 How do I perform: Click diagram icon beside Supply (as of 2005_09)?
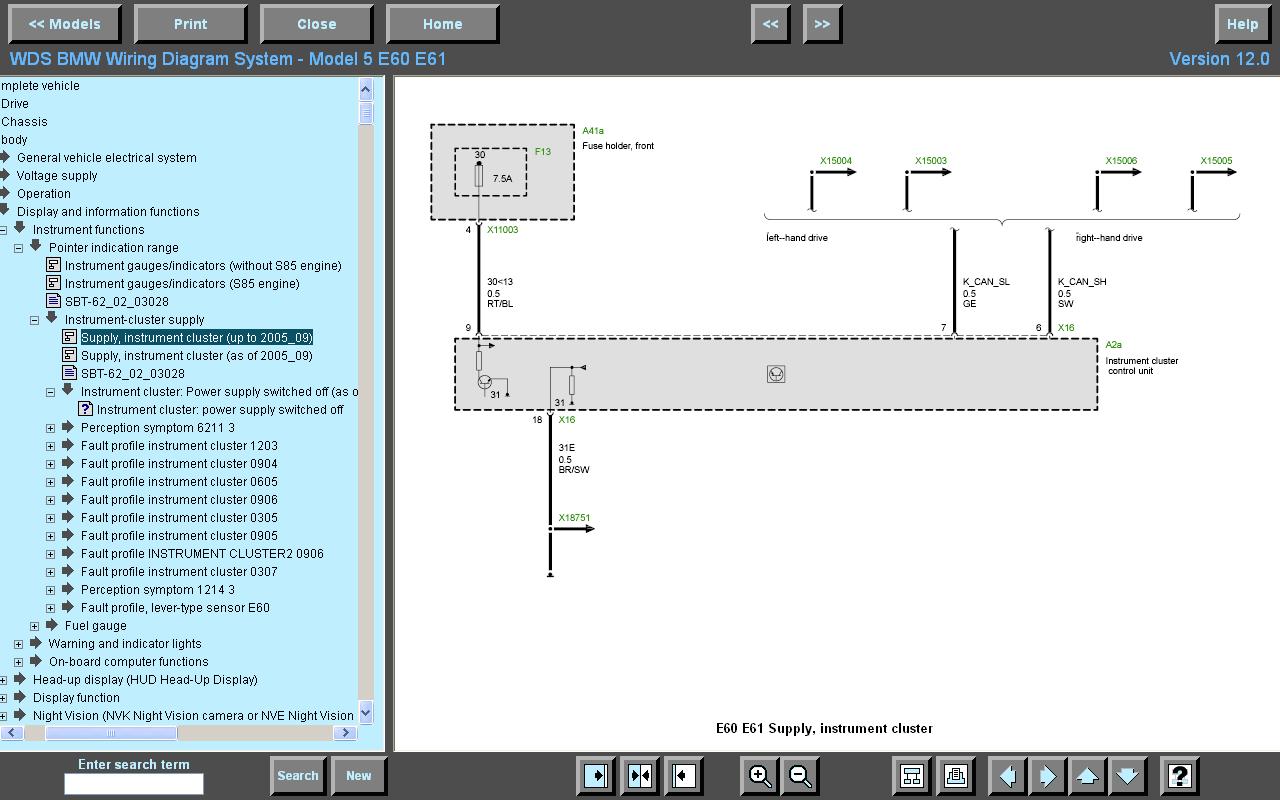click(x=70, y=355)
